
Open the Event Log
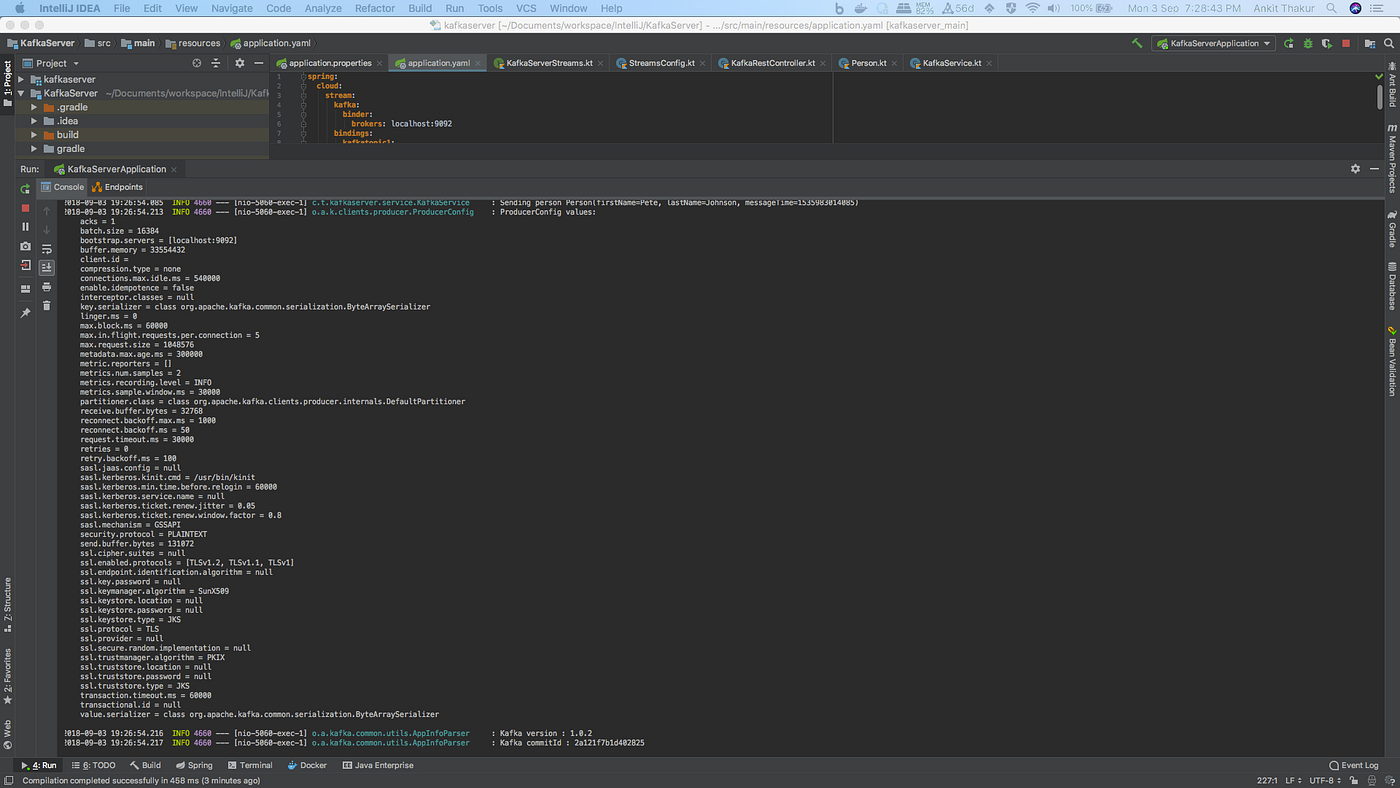click(x=1353, y=765)
